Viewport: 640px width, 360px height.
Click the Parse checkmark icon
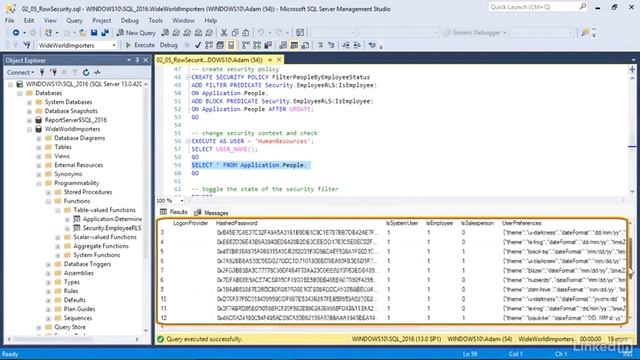pos(198,45)
